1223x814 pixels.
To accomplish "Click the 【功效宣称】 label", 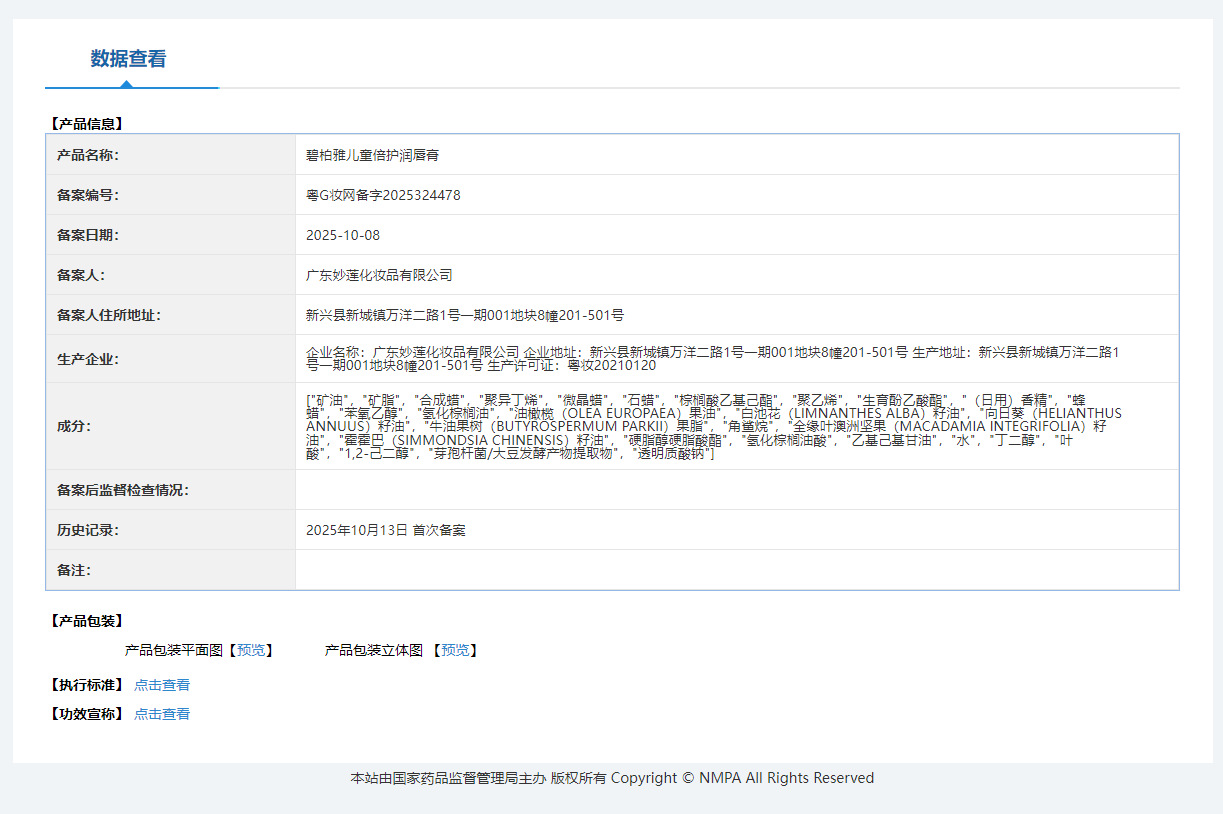I will click(x=86, y=714).
